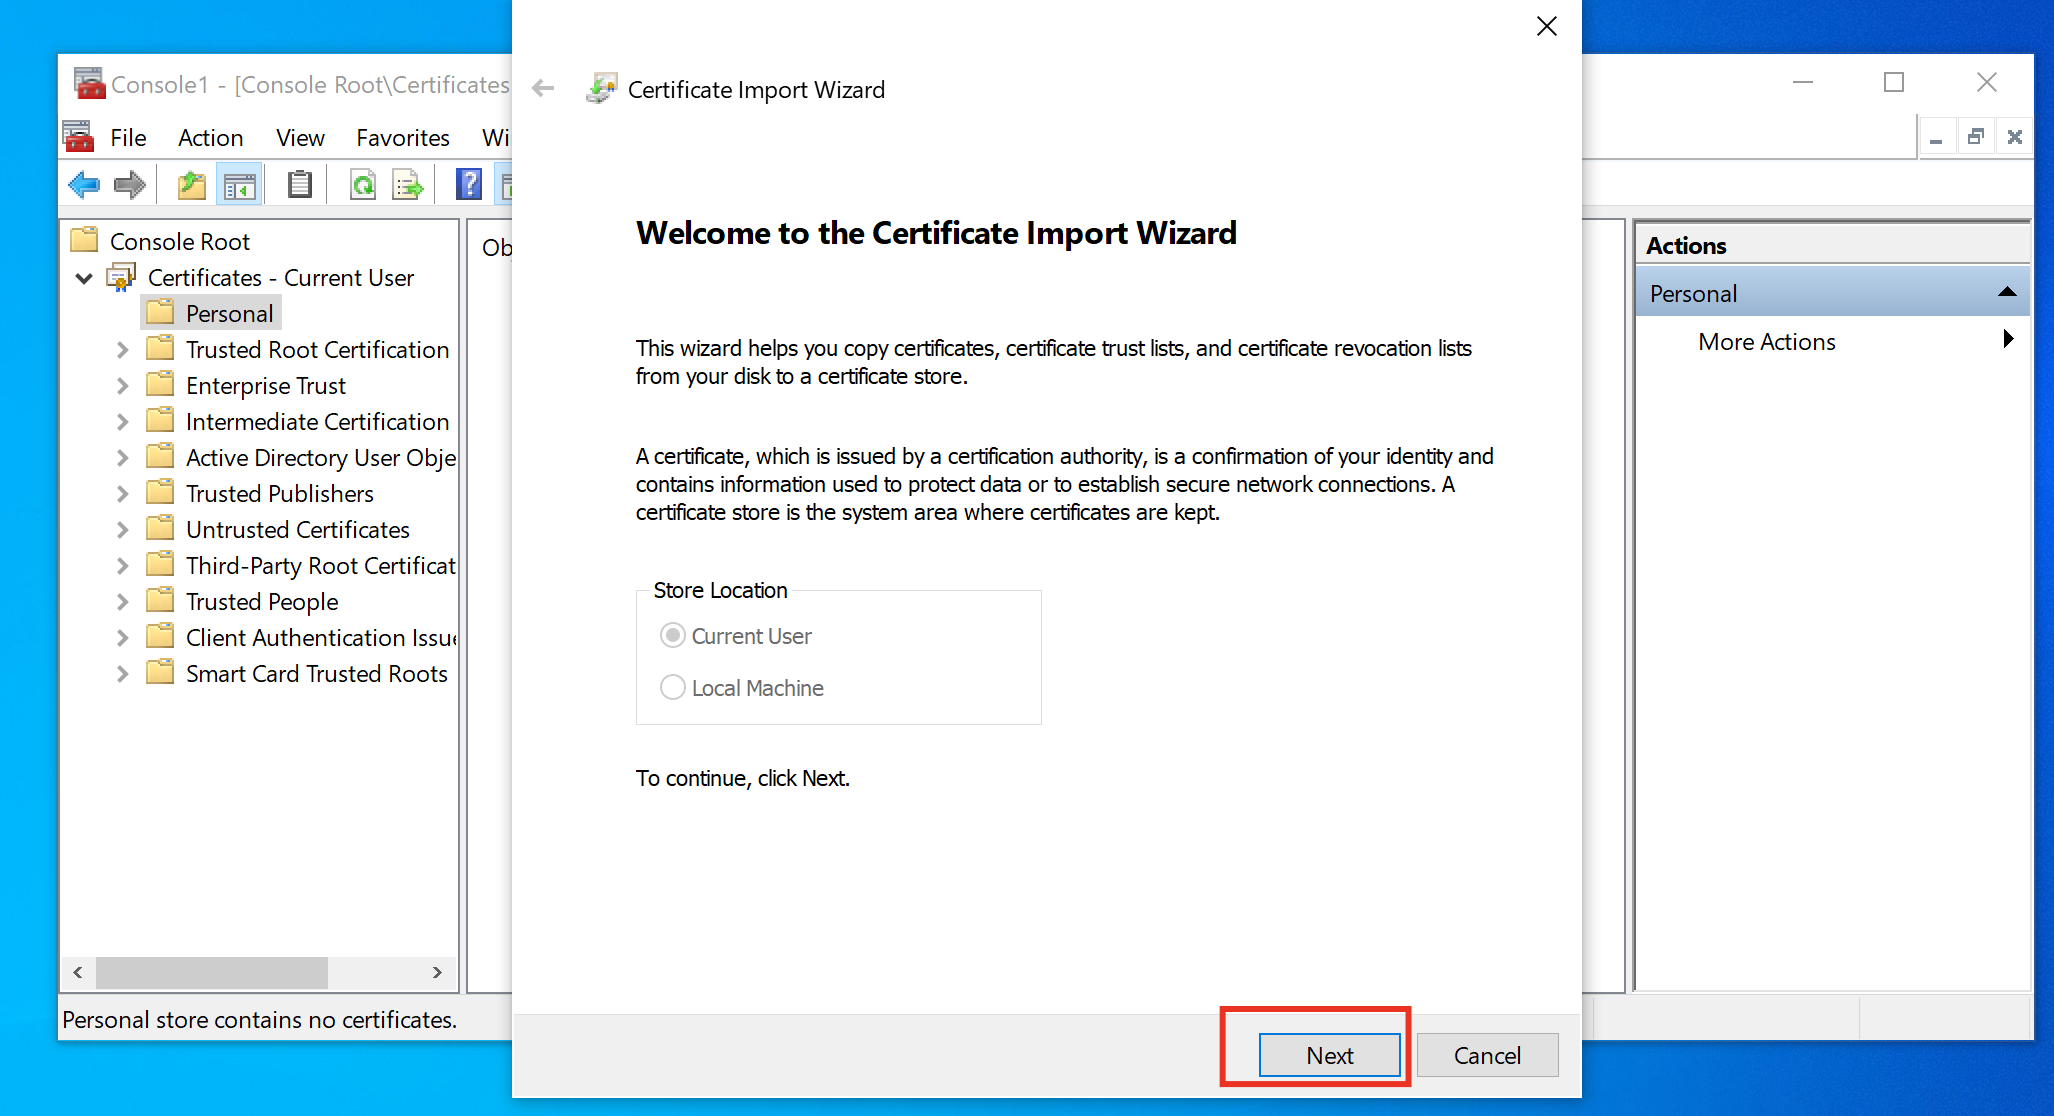Click the wizard's back arrow icon
The width and height of the screenshot is (2054, 1116).
pyautogui.click(x=543, y=89)
